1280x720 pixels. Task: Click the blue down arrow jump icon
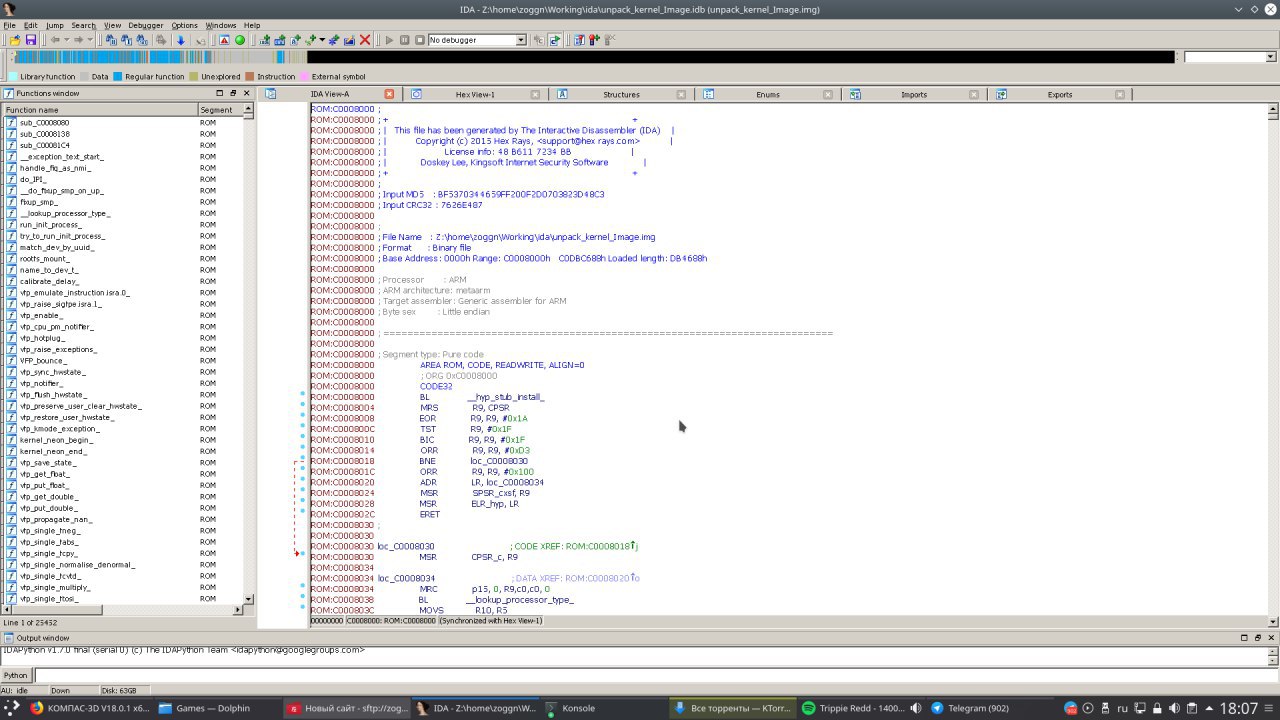click(181, 40)
